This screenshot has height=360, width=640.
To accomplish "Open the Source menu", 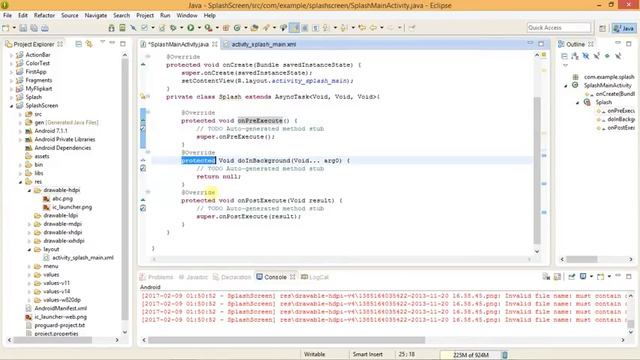I will click(70, 15).
